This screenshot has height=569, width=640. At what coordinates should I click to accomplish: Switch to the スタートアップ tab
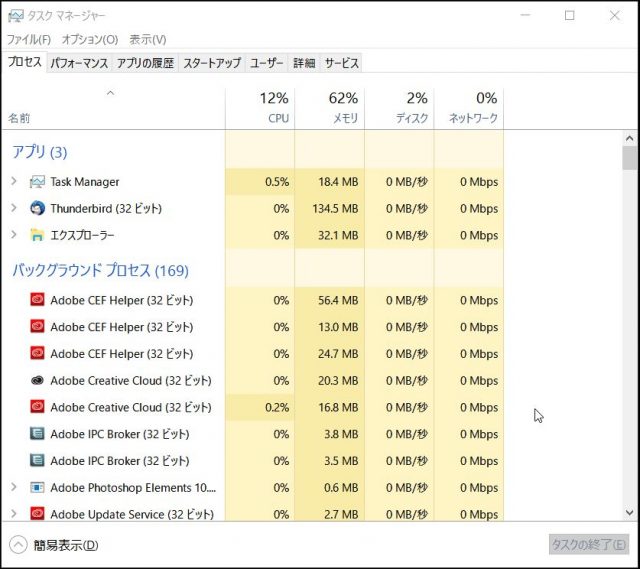pos(212,63)
